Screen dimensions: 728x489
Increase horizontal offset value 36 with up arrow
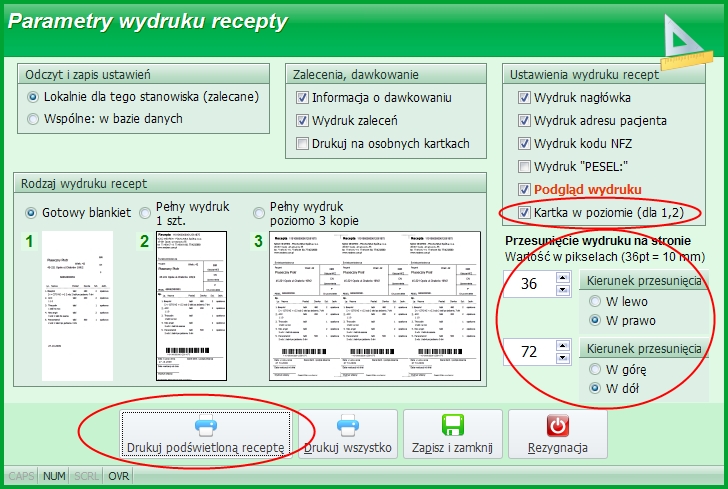pyautogui.click(x=563, y=278)
